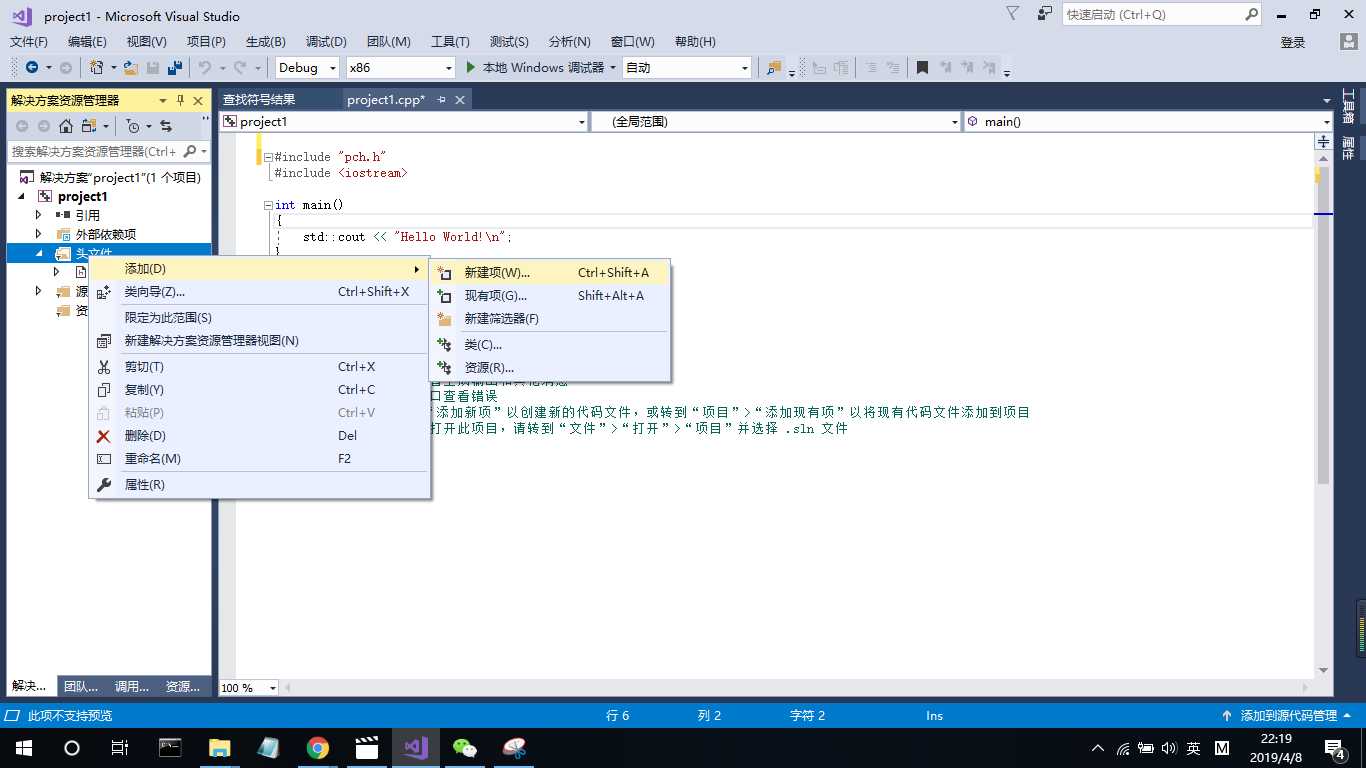Viewport: 1366px width, 768px height.
Task: Select 新建项(W)... from the submenu
Action: (x=550, y=273)
